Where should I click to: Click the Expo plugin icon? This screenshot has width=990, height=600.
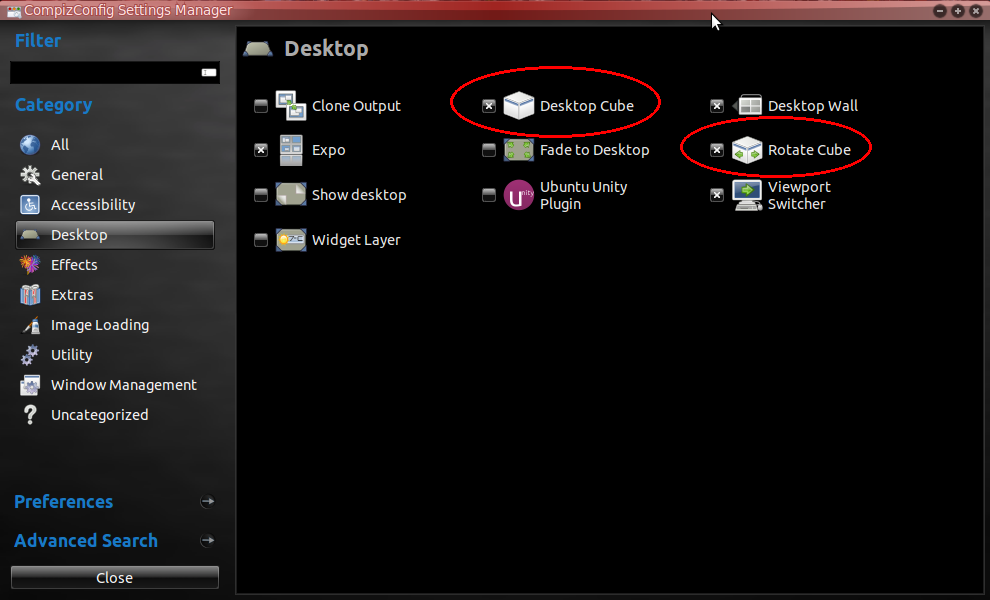click(x=290, y=149)
